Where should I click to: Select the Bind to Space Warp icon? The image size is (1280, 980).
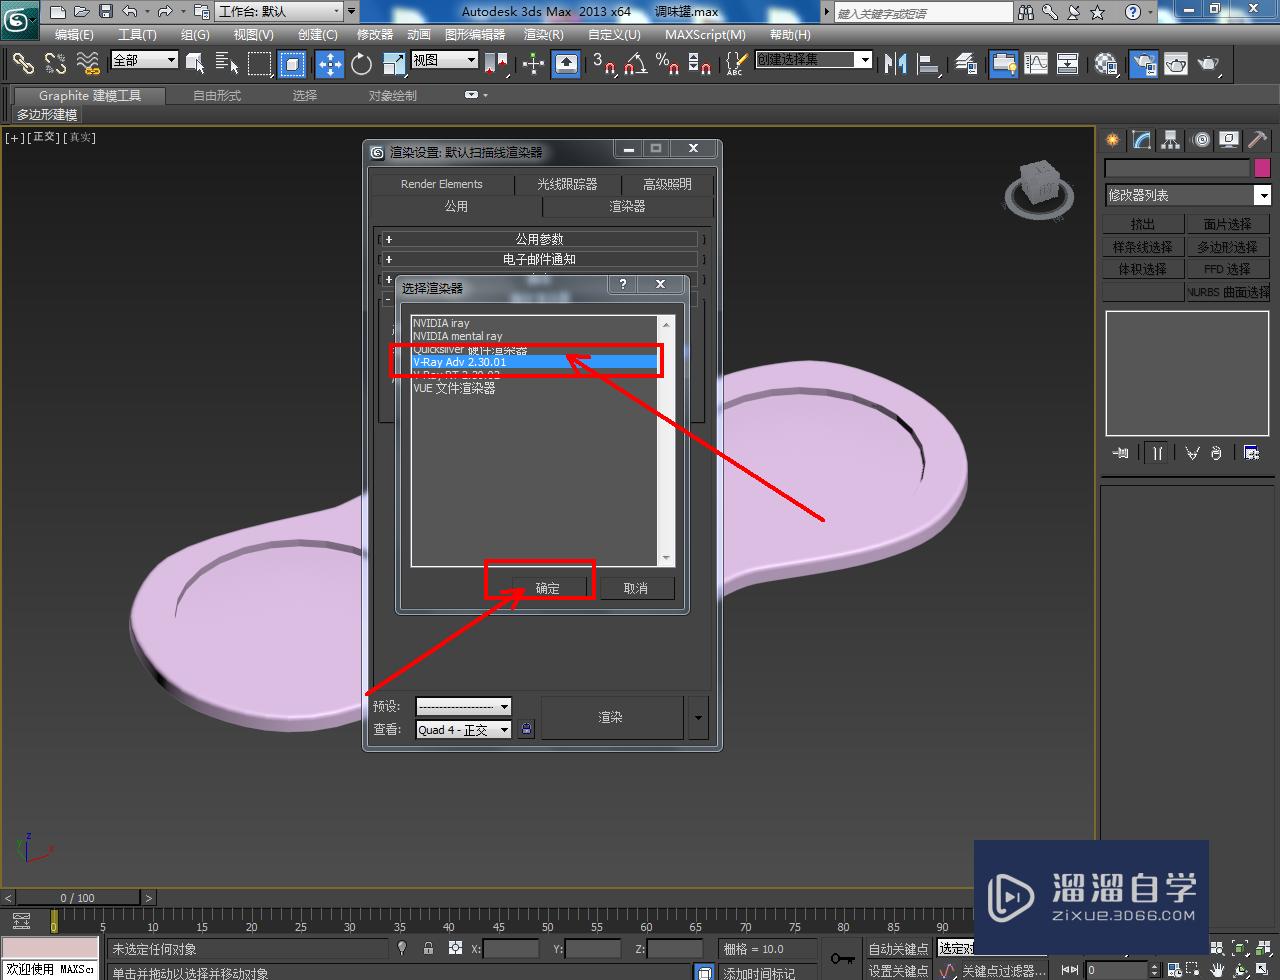pyautogui.click(x=89, y=64)
